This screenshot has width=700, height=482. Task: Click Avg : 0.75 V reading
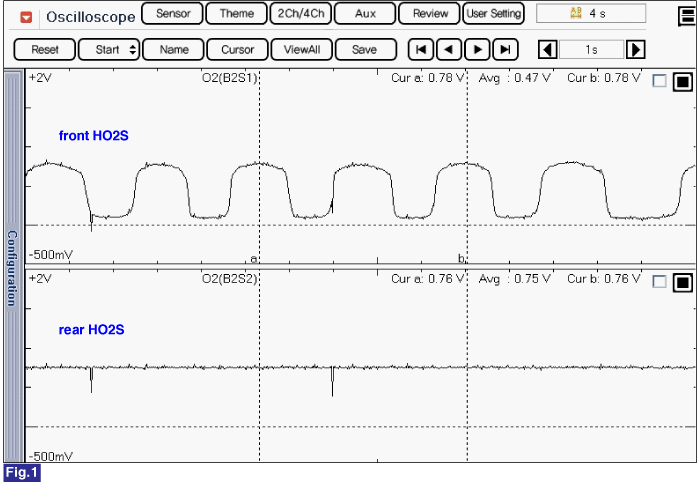coord(514,279)
